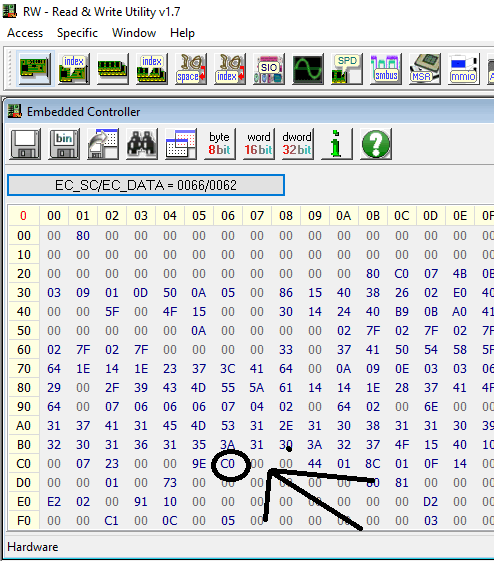494x561 pixels.
Task: Select the 80 value in row 00
Action: (x=83, y=236)
